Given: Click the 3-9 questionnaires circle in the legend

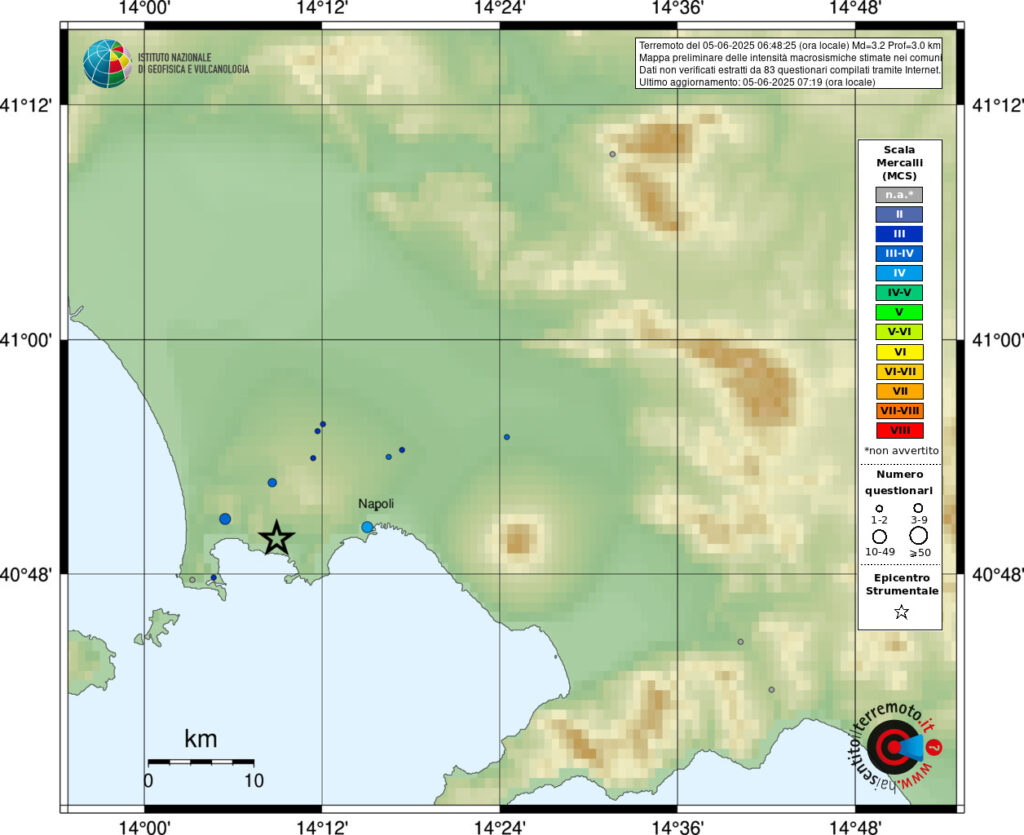Looking at the screenshot, I should coord(918,508).
